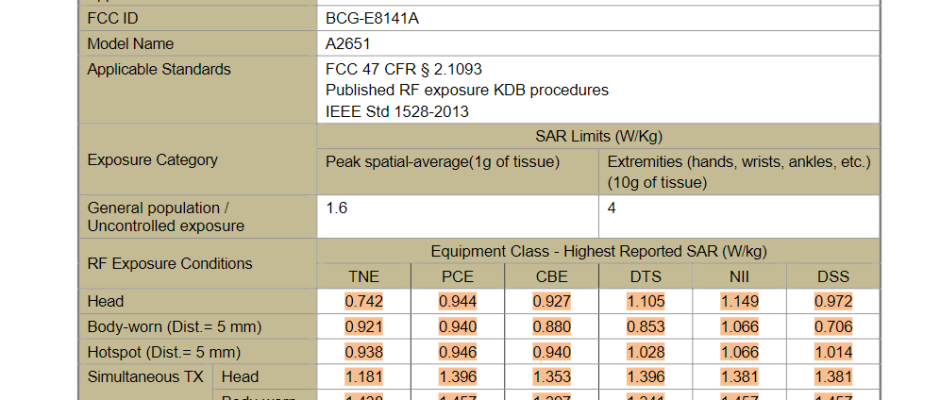This screenshot has height=400, width=940.
Task: Click the TNE column header
Action: [x=364, y=277]
